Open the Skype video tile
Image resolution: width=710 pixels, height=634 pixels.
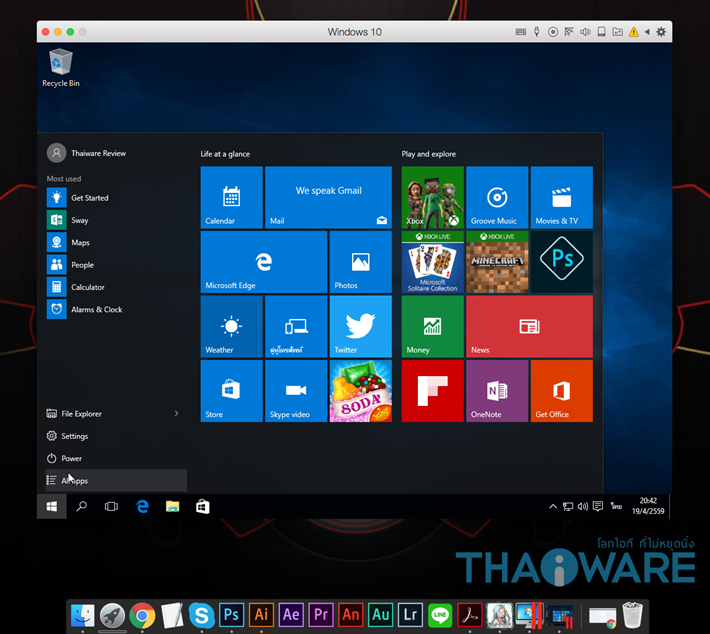(x=296, y=391)
